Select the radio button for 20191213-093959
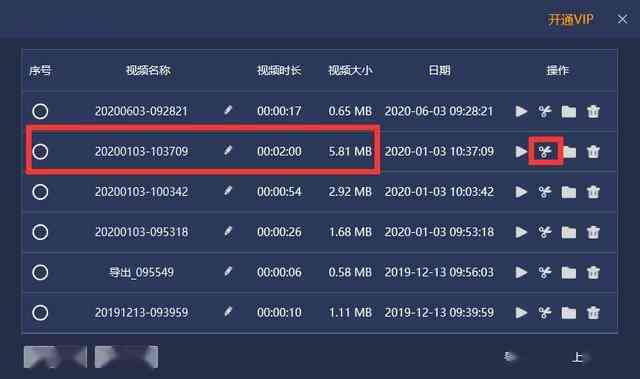This screenshot has height=379, width=640. (x=40, y=313)
